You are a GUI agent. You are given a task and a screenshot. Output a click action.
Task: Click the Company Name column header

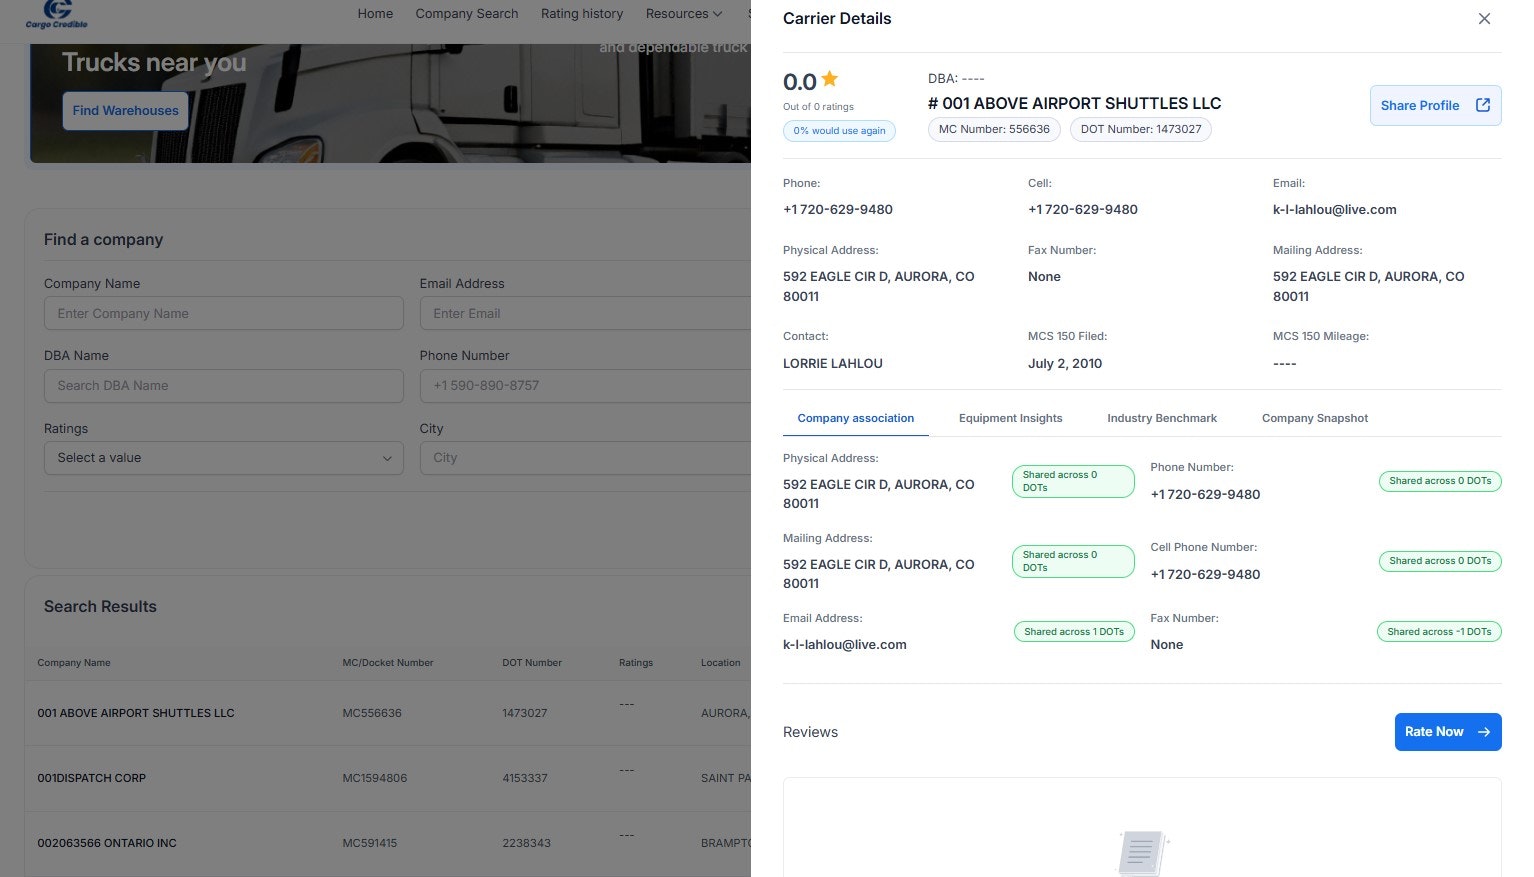coord(74,663)
